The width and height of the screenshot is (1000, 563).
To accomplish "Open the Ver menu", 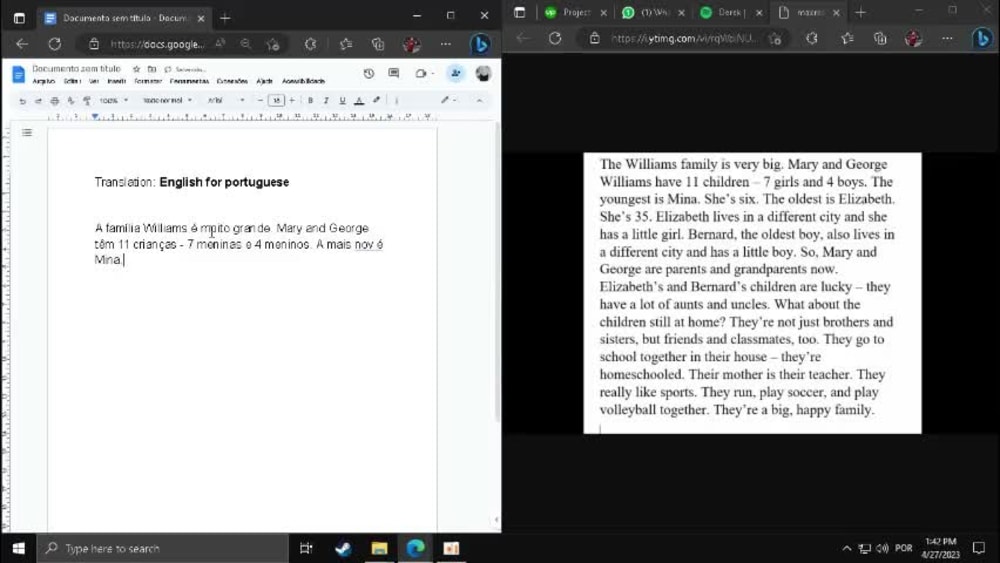I will click(x=94, y=82).
